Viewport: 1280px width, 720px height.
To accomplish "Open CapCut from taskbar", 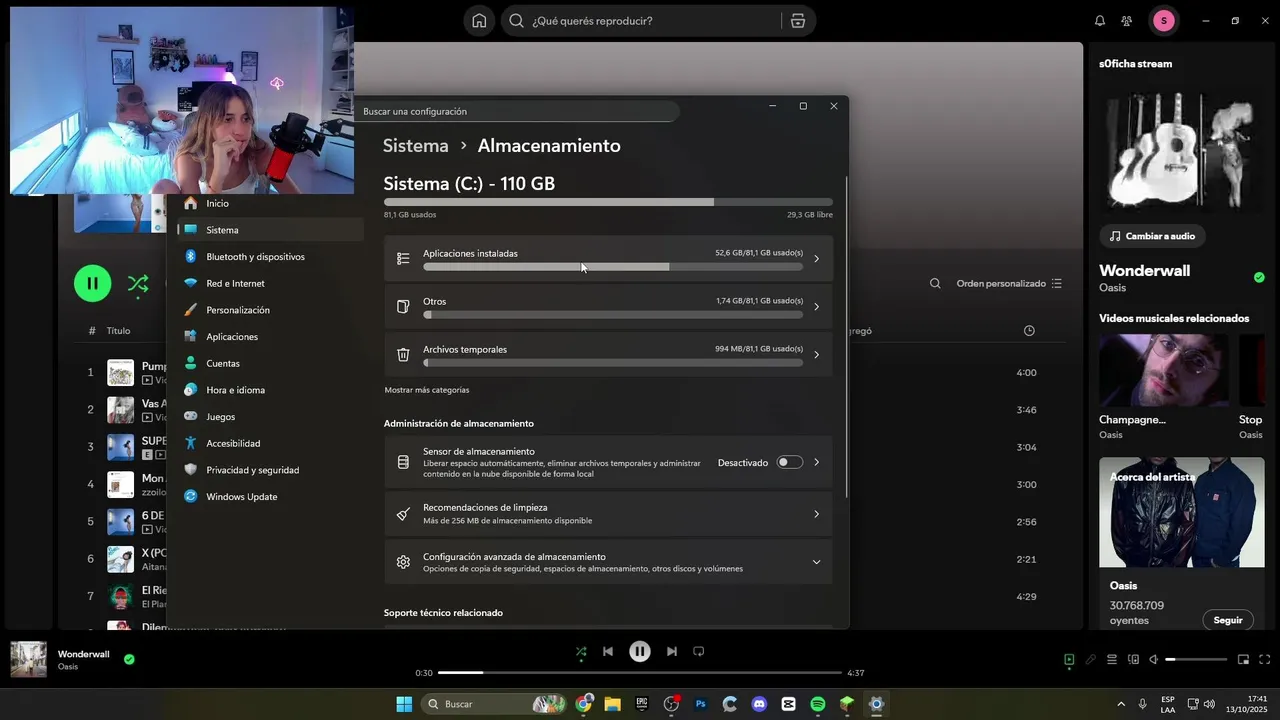I will tap(788, 704).
